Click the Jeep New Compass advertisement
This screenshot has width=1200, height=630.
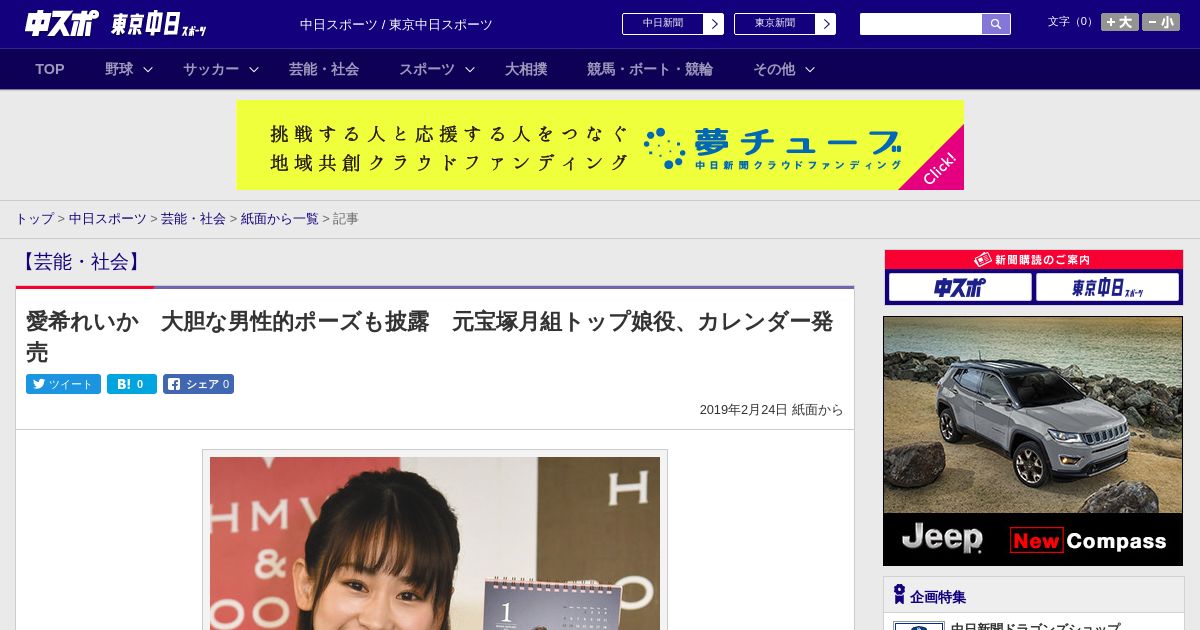pos(1033,441)
